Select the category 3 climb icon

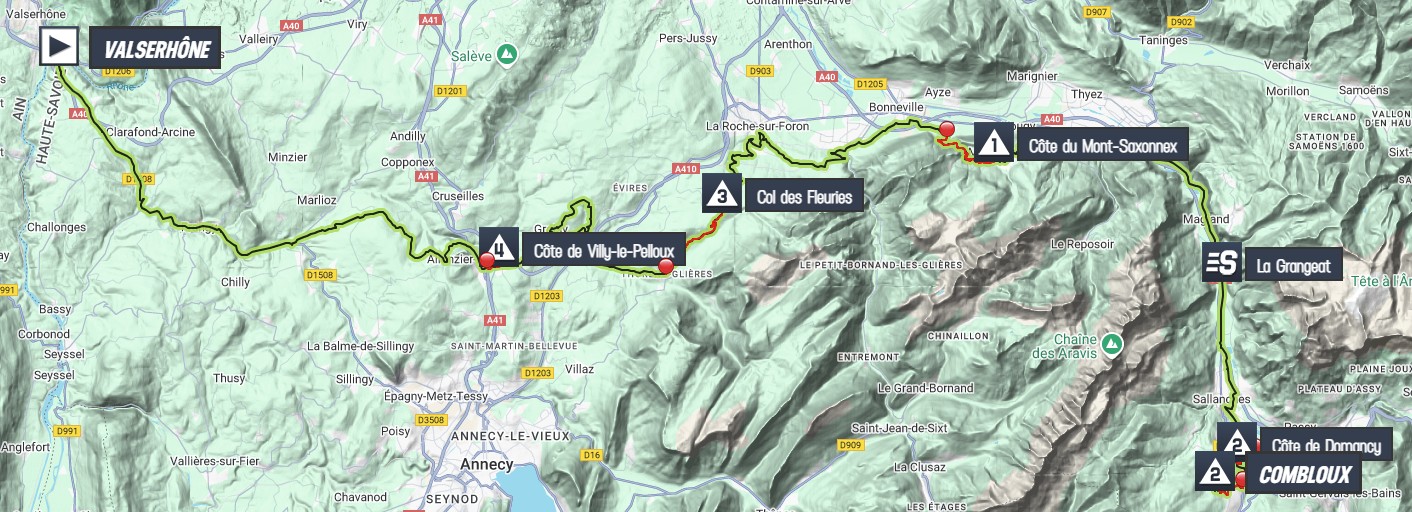[x=722, y=193]
